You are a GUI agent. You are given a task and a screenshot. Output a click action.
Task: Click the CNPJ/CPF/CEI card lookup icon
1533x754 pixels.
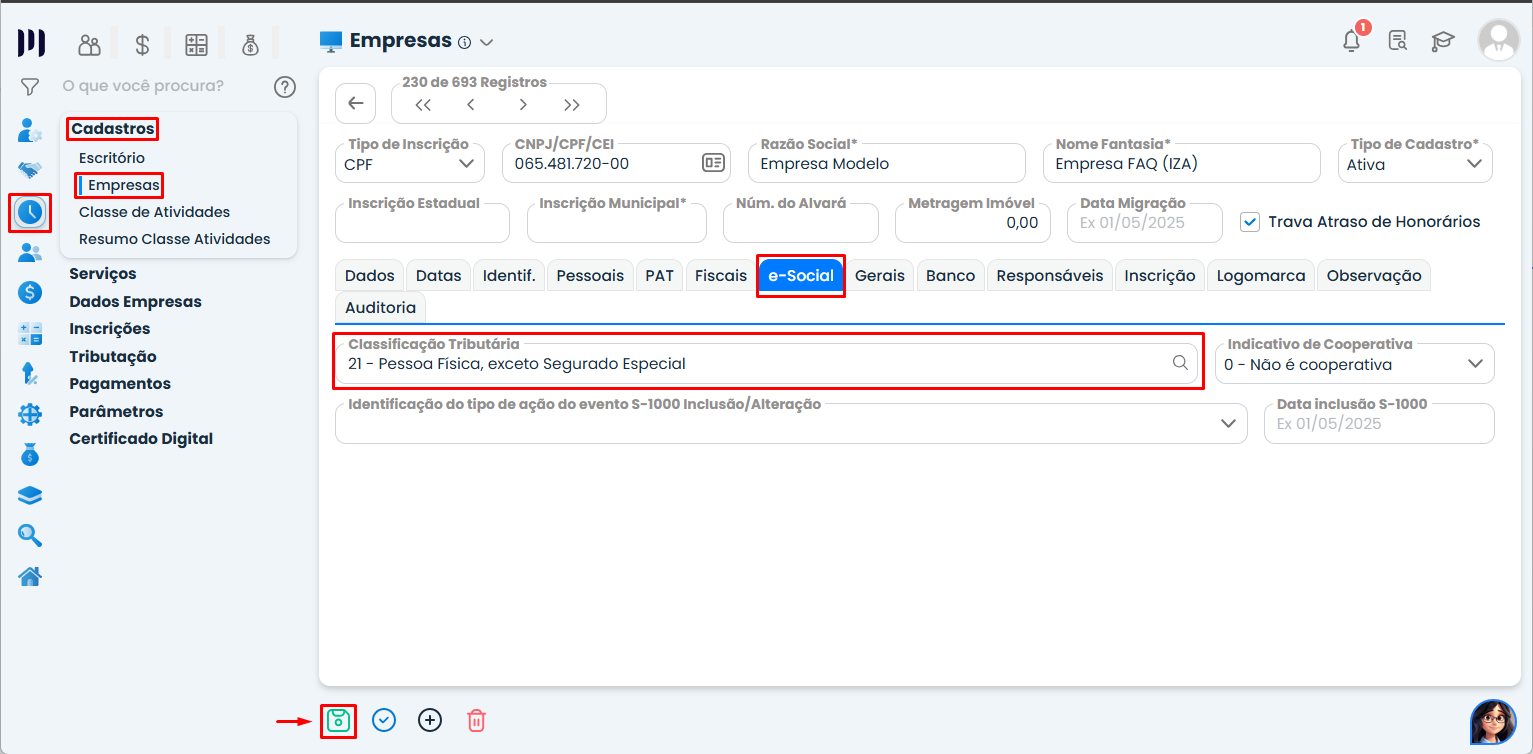pyautogui.click(x=713, y=163)
